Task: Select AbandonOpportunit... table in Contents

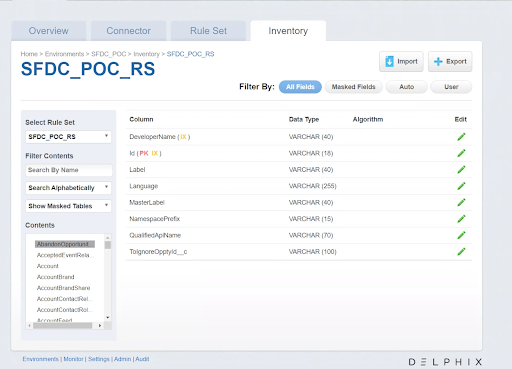Action: point(65,244)
